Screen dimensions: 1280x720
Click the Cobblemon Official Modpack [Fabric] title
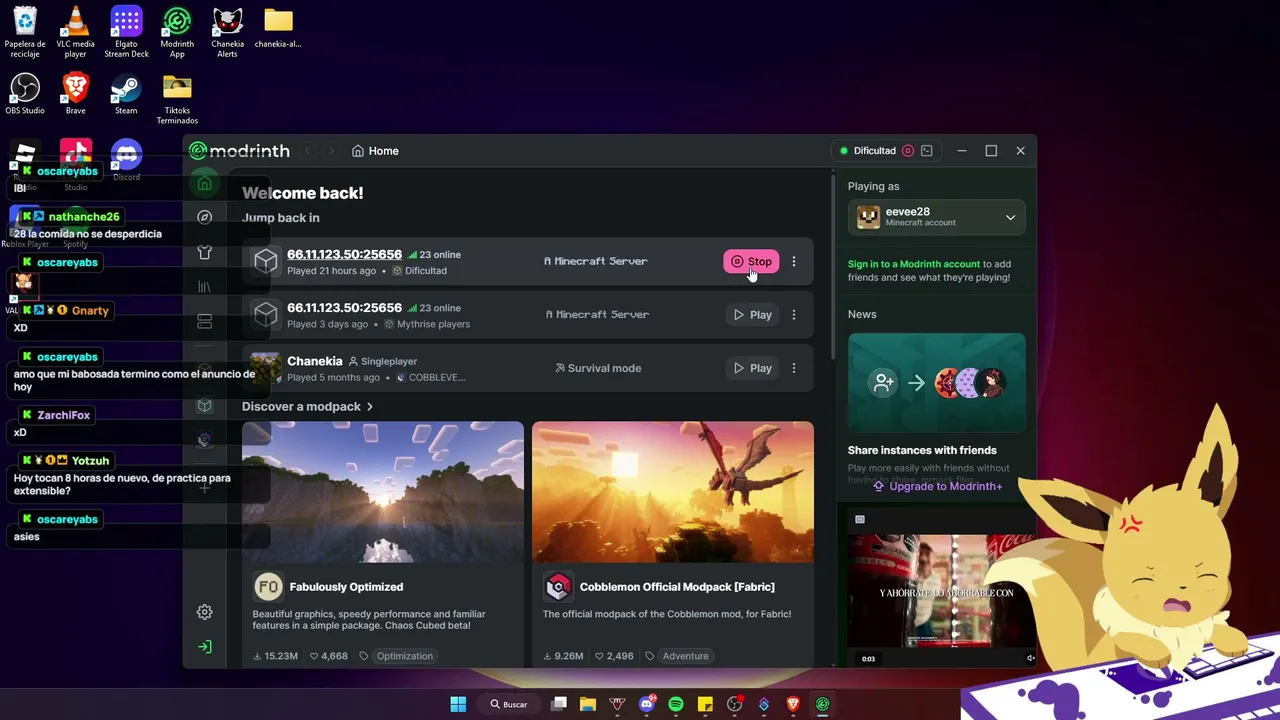(677, 587)
